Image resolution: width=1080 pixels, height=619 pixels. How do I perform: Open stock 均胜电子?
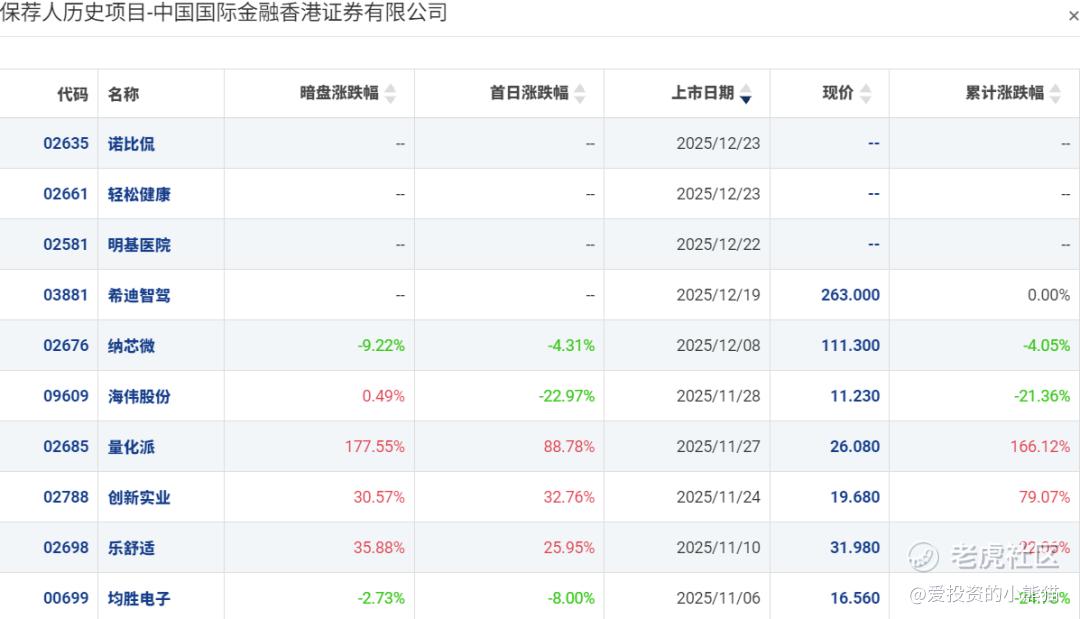coord(139,599)
